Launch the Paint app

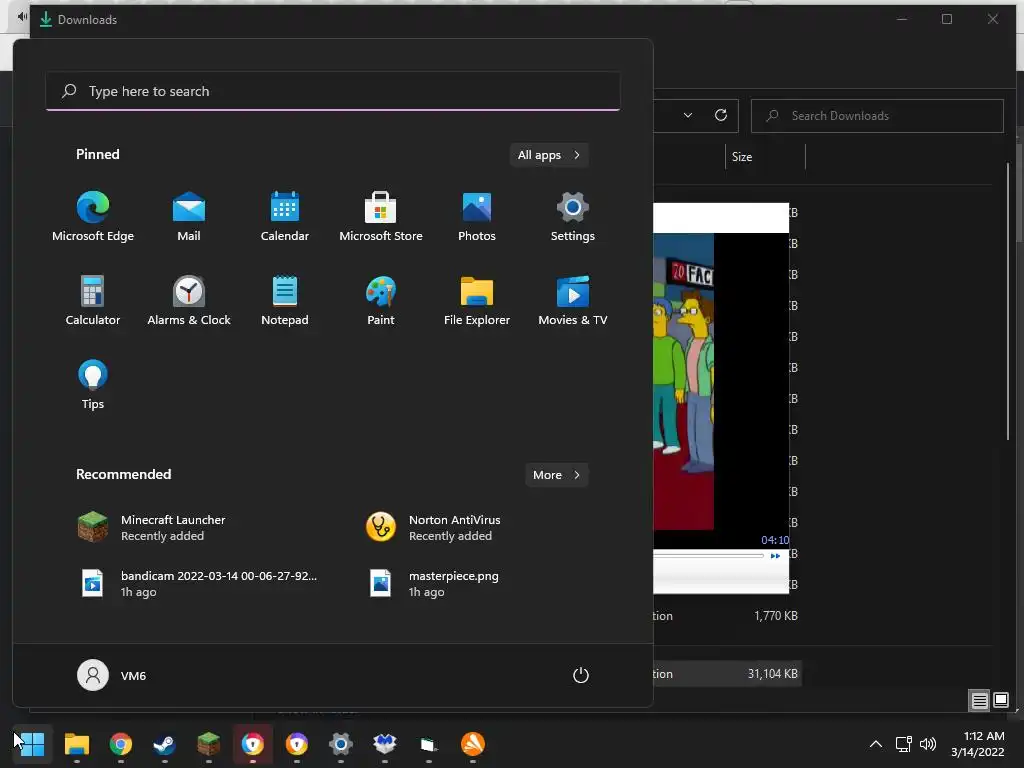[x=381, y=300]
